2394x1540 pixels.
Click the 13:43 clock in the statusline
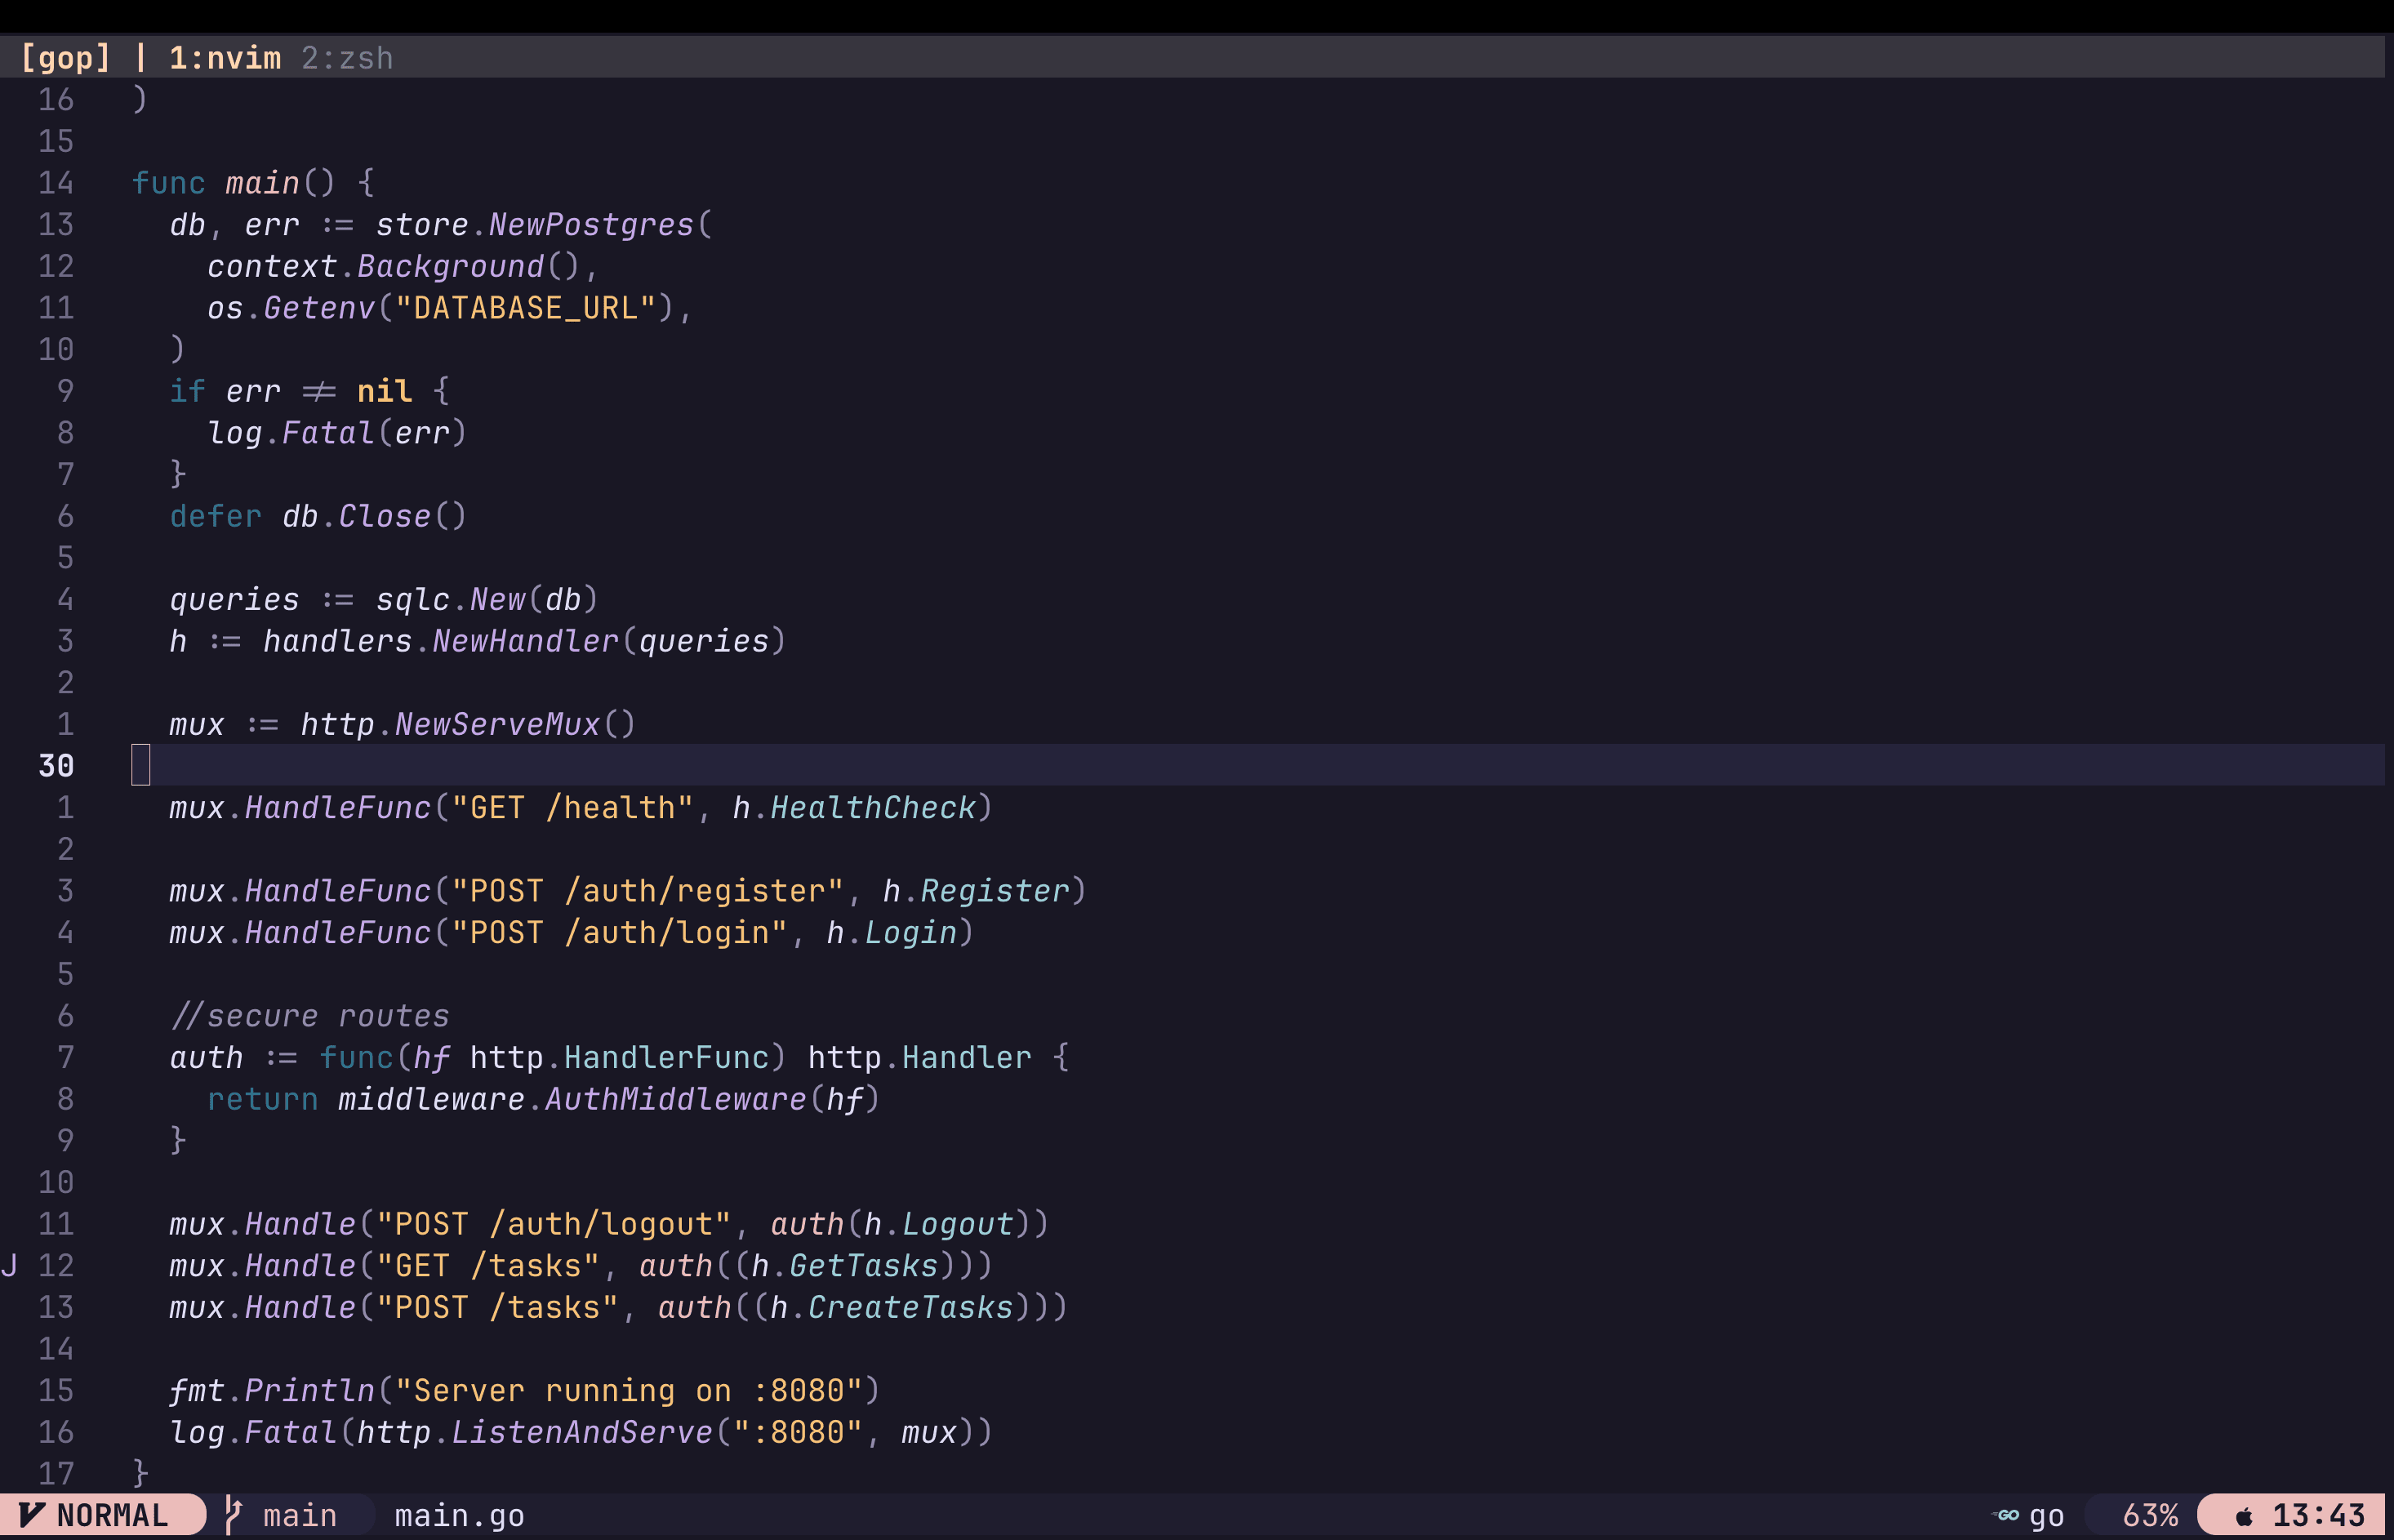[x=2318, y=1515]
